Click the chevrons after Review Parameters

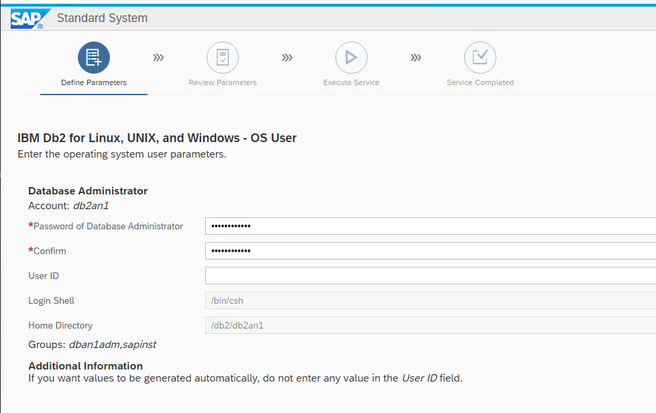(287, 57)
